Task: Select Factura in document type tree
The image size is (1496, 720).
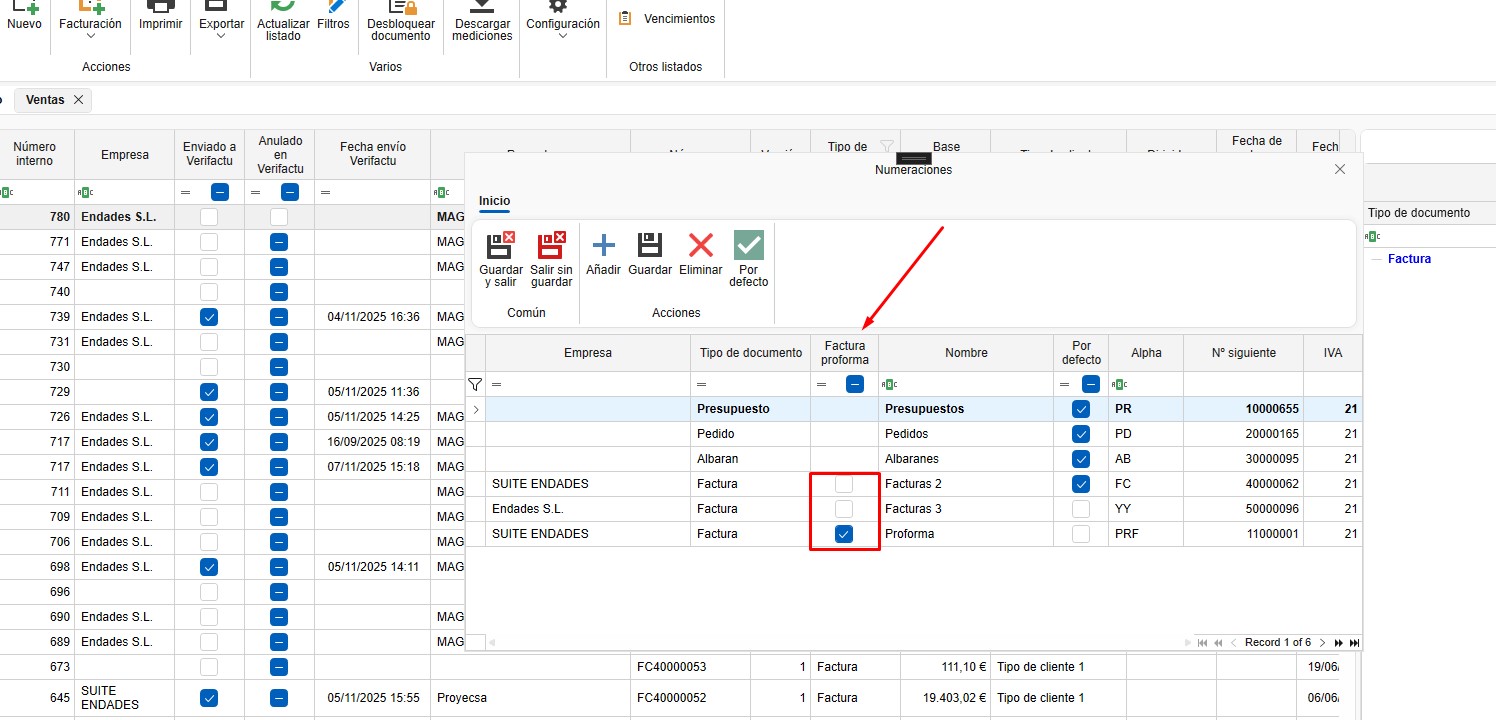Action: (1409, 259)
